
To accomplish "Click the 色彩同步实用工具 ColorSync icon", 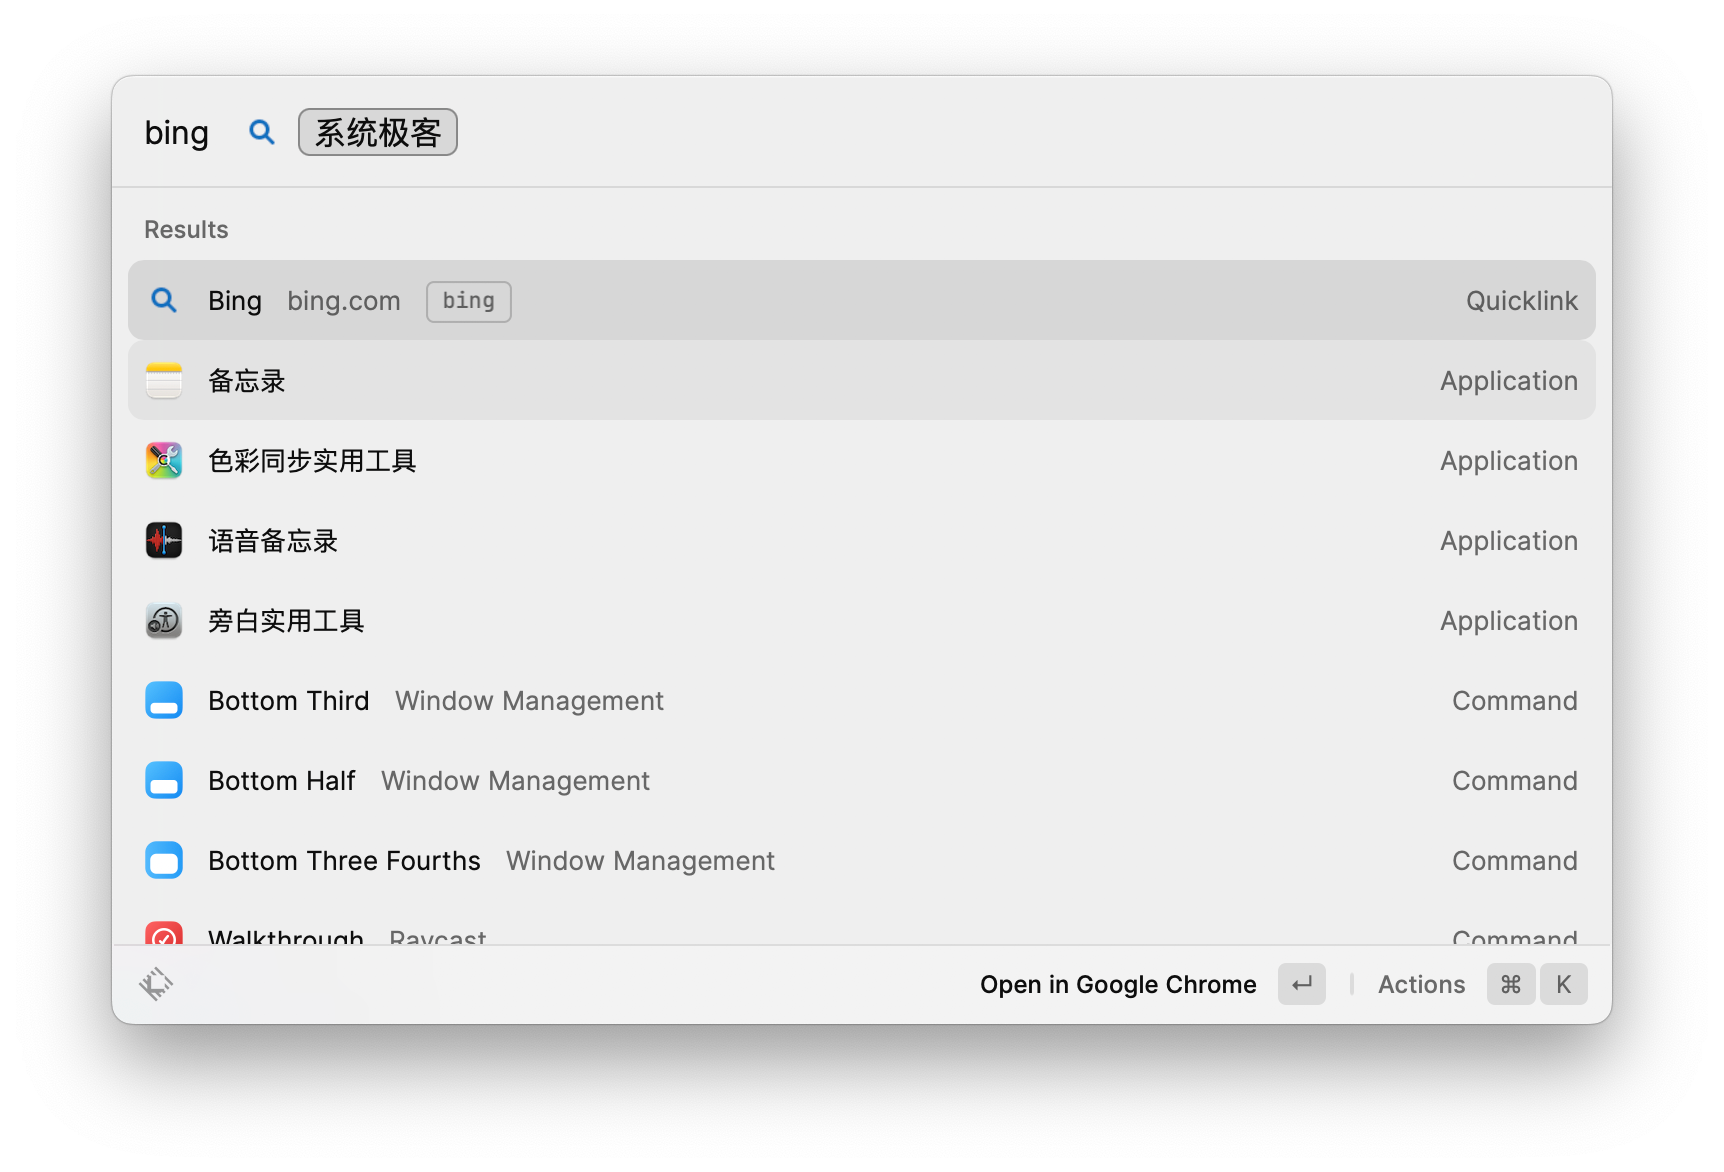I will click(164, 460).
